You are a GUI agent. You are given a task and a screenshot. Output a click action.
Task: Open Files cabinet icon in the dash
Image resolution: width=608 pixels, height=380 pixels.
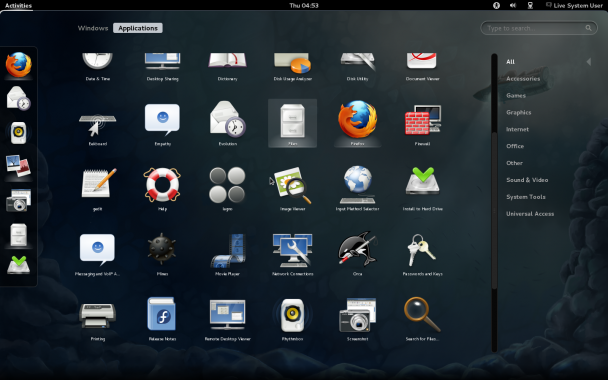18,235
